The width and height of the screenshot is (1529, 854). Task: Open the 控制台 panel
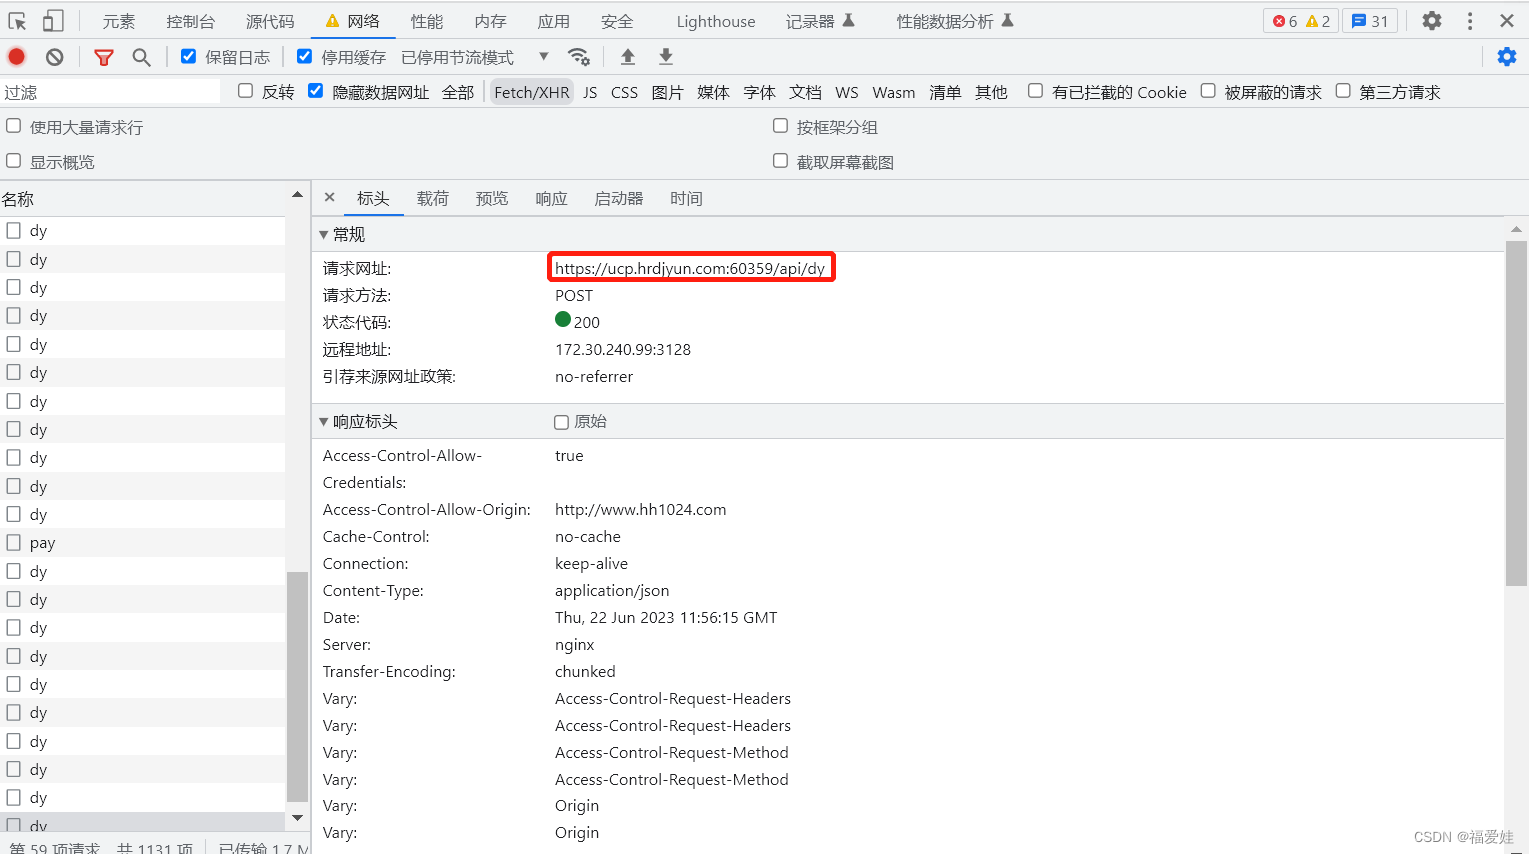point(190,20)
